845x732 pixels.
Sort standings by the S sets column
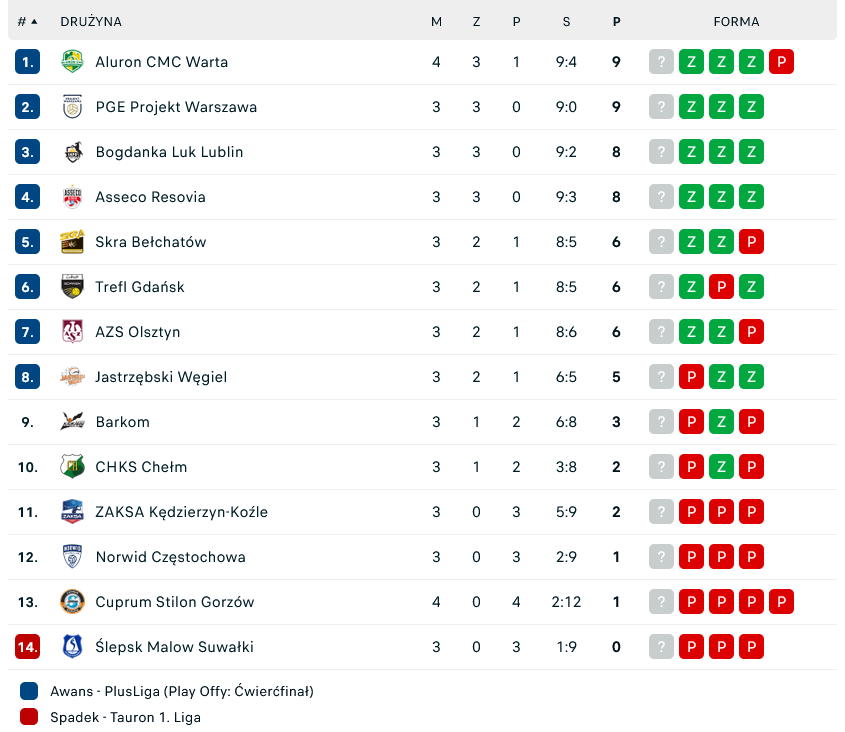coord(566,22)
